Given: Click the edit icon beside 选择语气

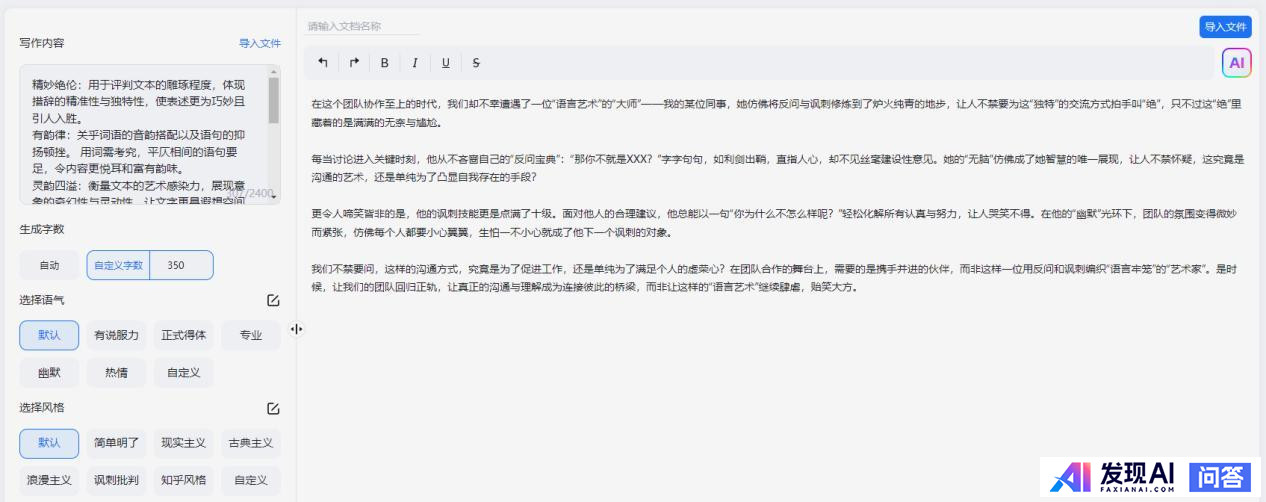Looking at the screenshot, I should [x=273, y=300].
